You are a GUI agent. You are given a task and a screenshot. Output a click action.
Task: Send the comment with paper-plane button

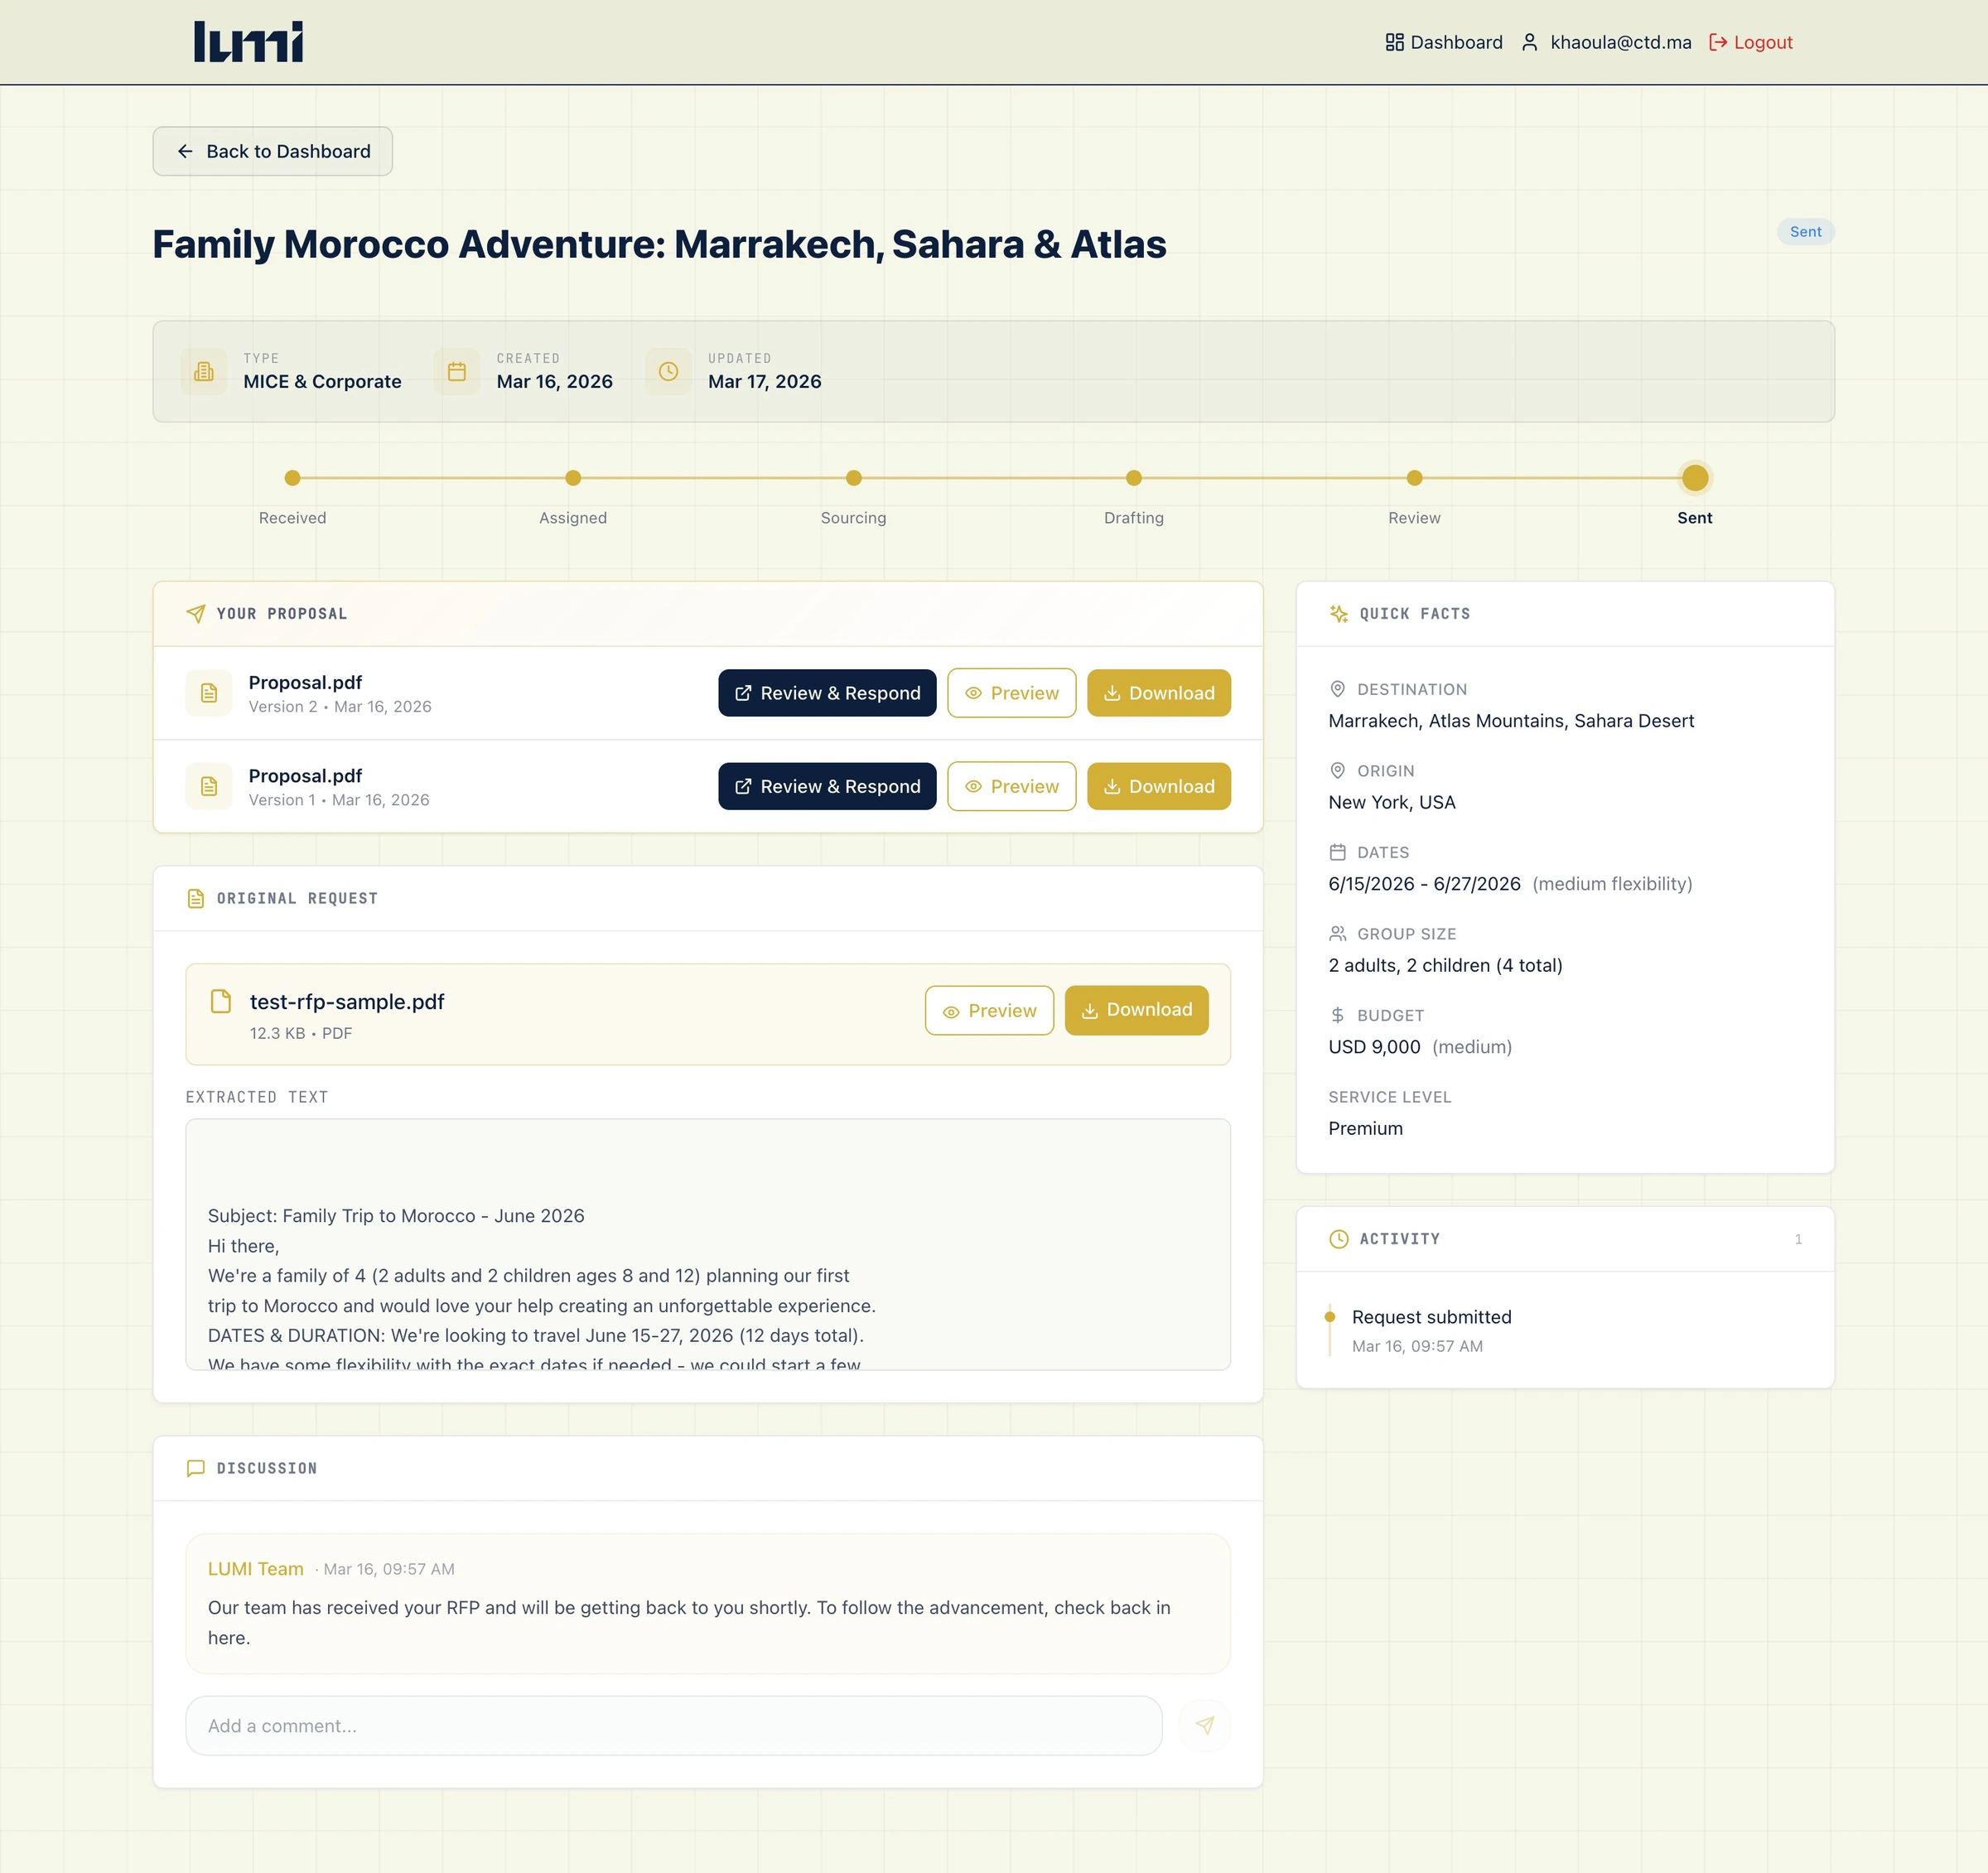(1205, 1725)
